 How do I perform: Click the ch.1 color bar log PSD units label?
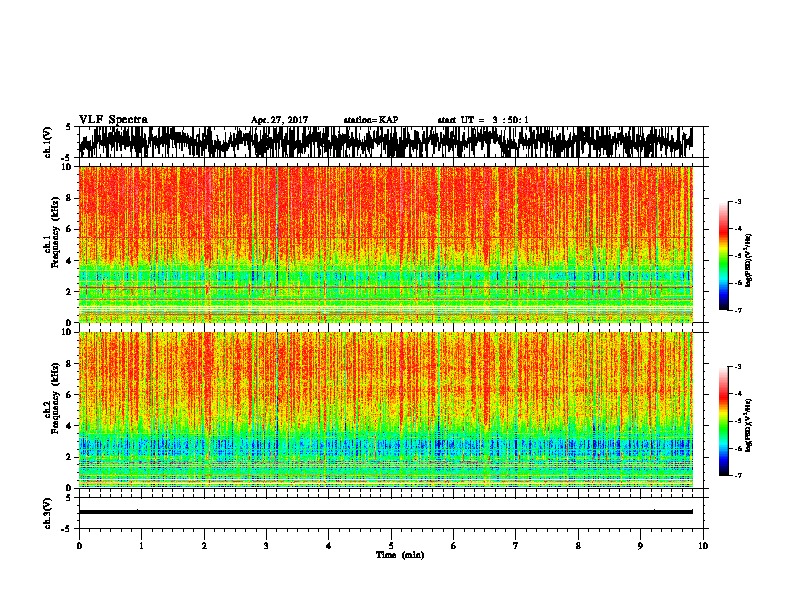pyautogui.click(x=749, y=260)
